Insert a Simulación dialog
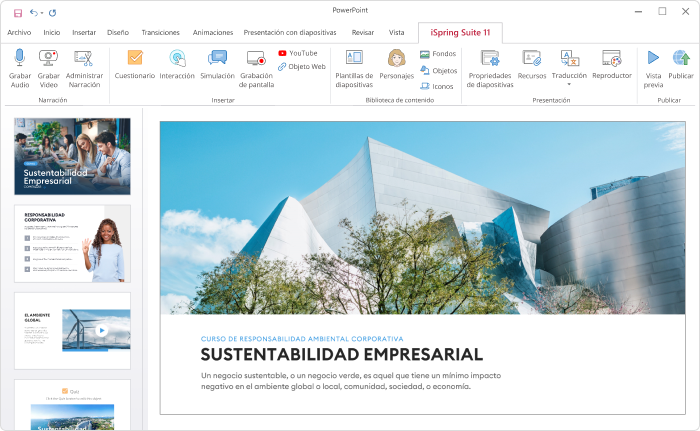Viewport: 700px width, 431px height. click(217, 65)
